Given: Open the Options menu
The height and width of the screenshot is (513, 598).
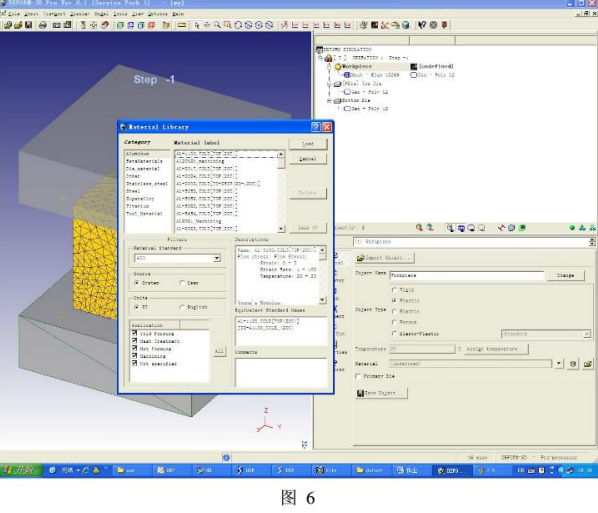Looking at the screenshot, I should click(158, 14).
